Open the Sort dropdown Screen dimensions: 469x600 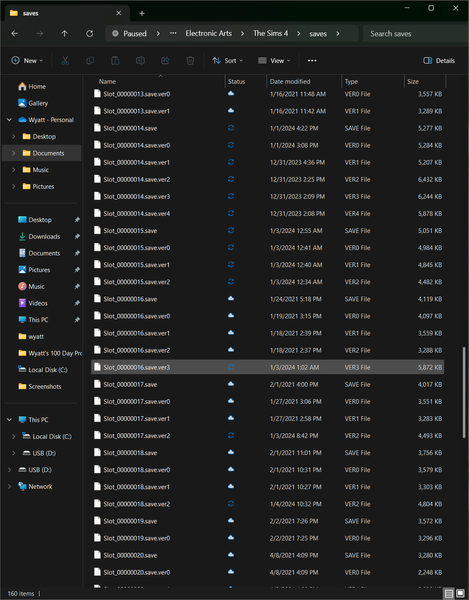click(228, 60)
